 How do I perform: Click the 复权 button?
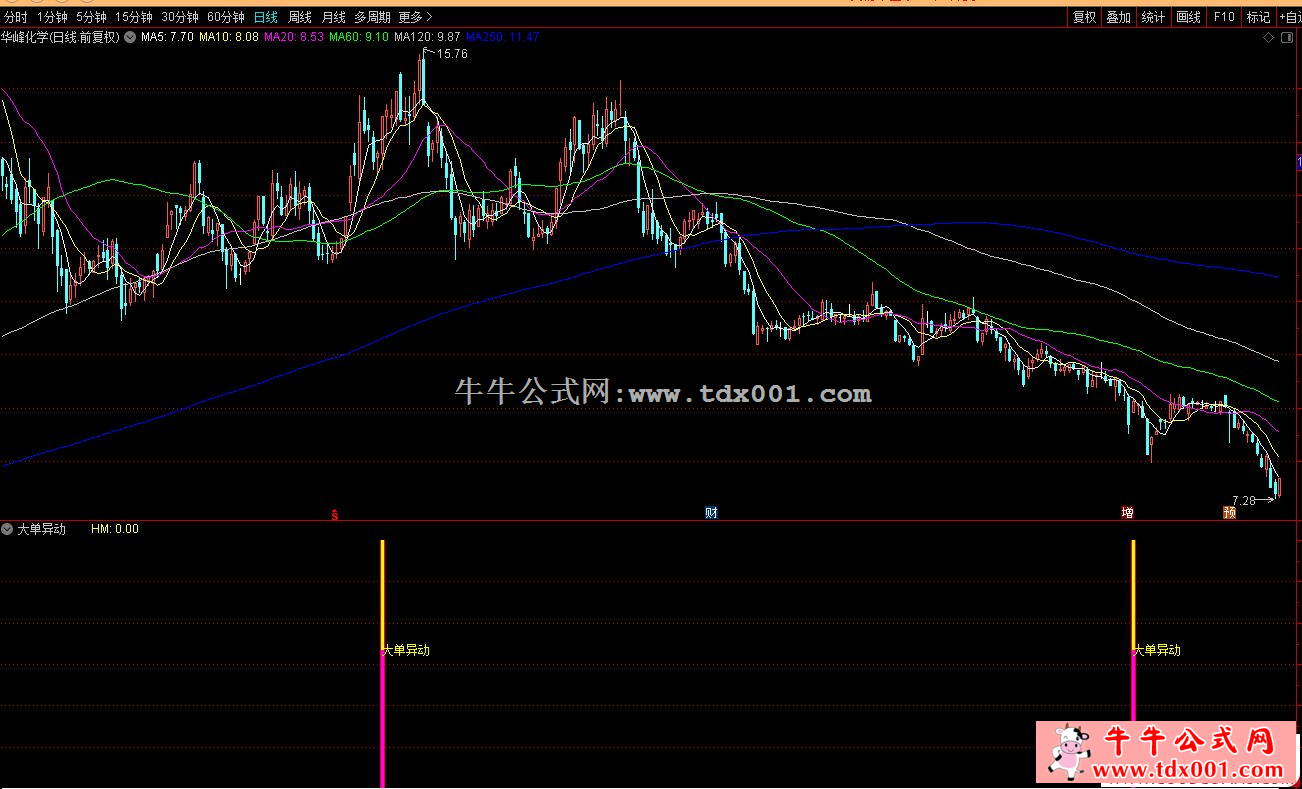pyautogui.click(x=1085, y=17)
